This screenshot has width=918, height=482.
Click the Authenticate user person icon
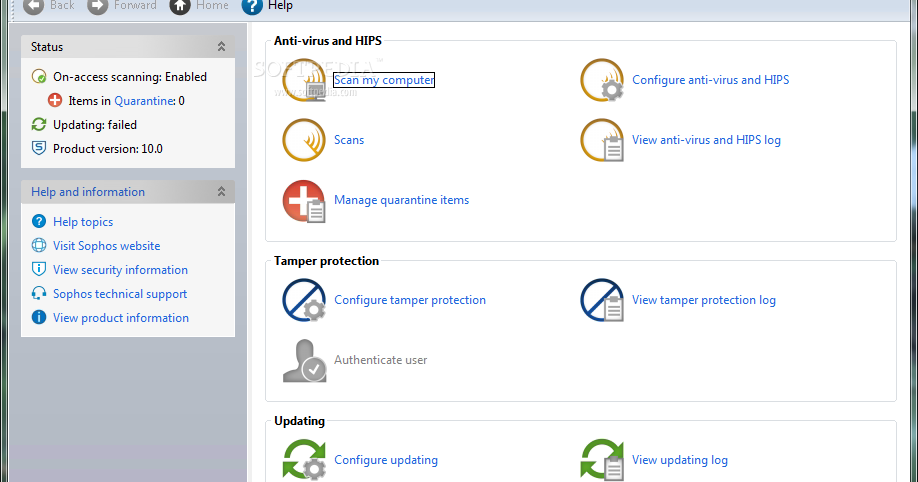304,361
